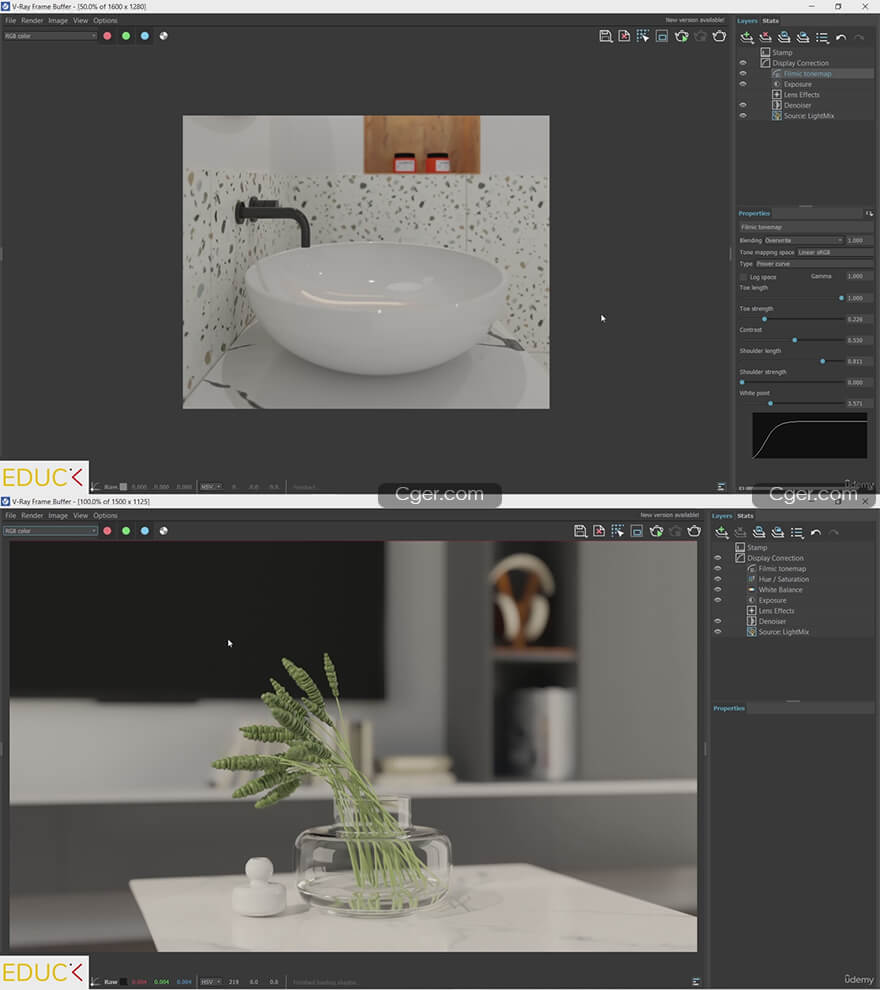Enable the Log space checkbox
880x990 pixels.
click(743, 277)
